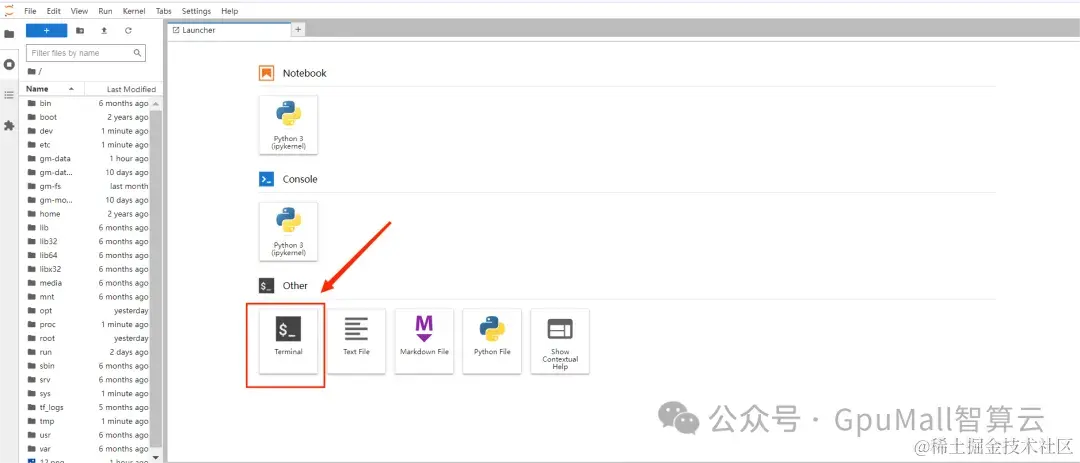
Task: Select the boot folder
Action: click(x=87, y=117)
